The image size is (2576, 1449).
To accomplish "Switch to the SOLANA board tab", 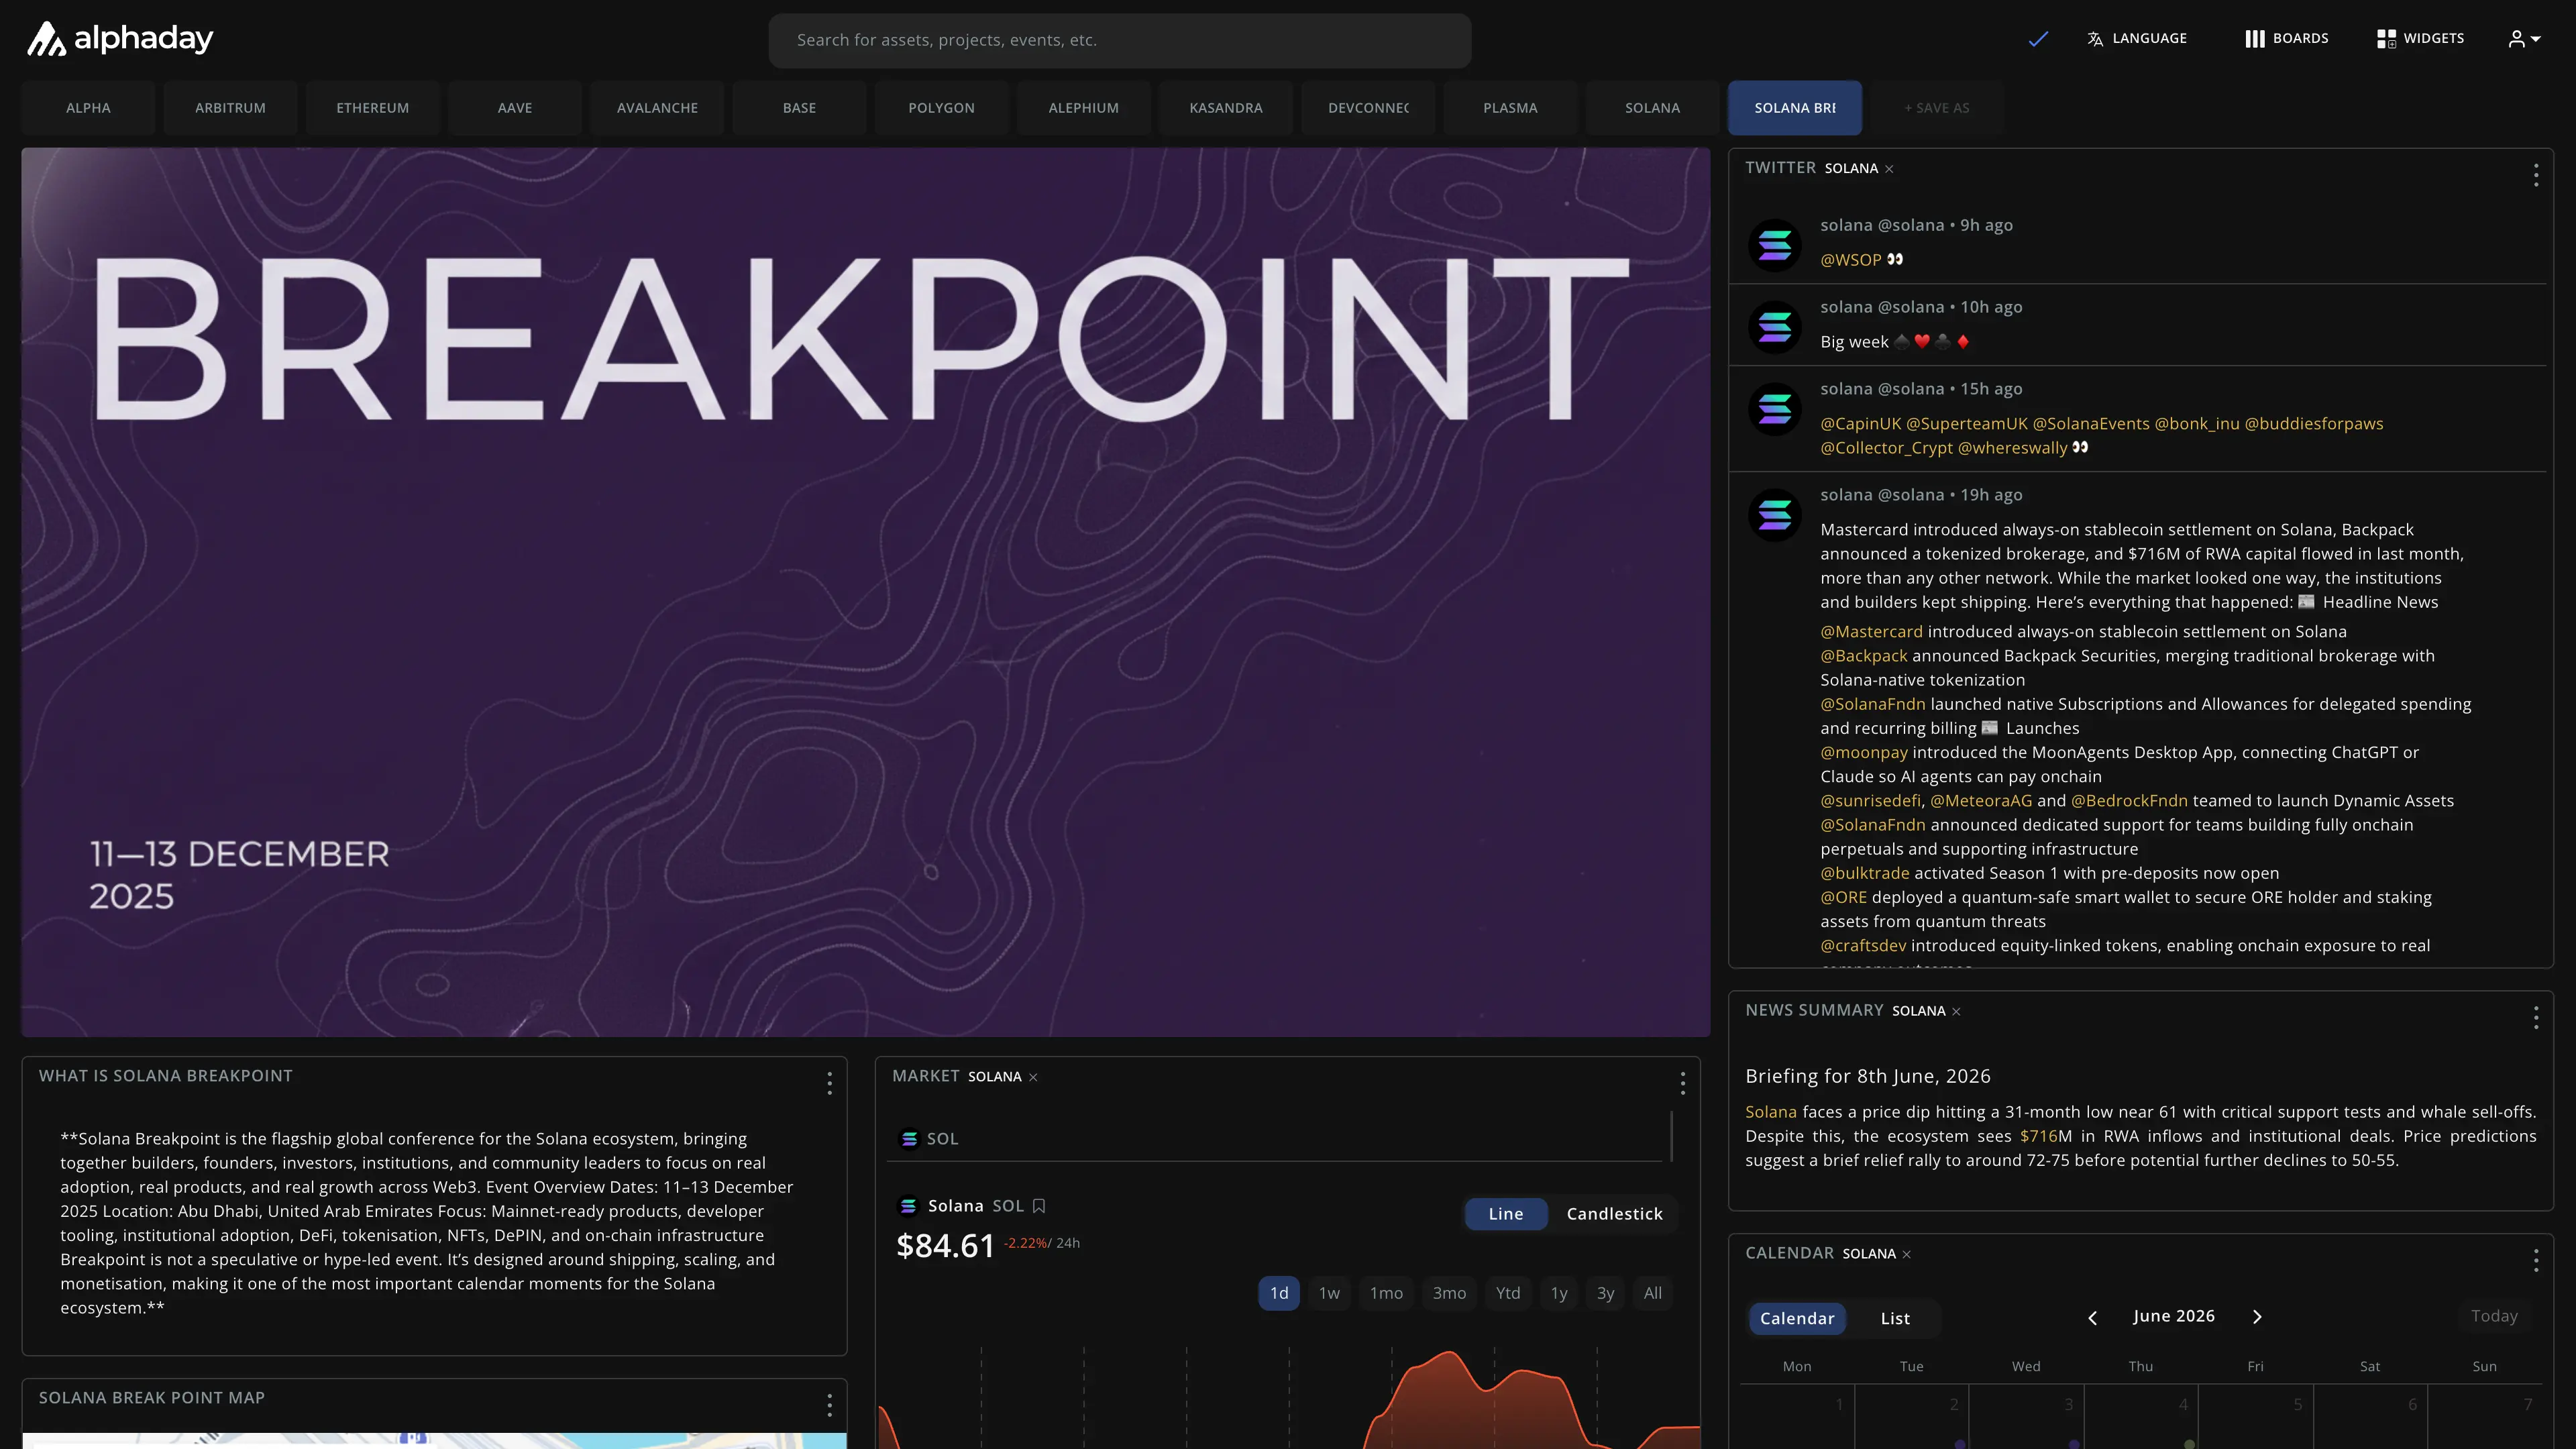I will coord(1652,108).
